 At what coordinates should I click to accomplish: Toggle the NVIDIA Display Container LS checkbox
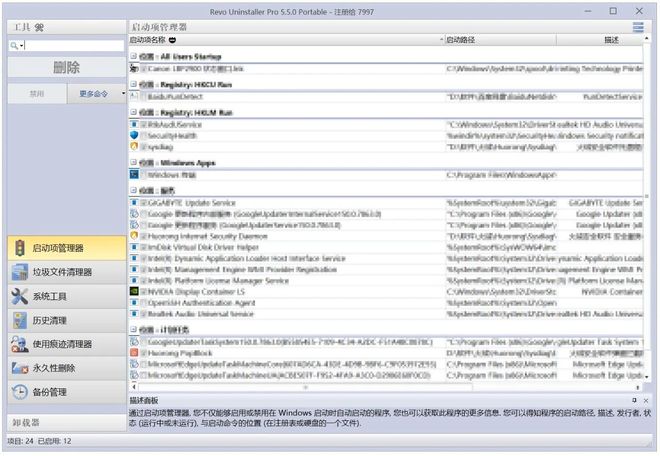tap(144, 291)
